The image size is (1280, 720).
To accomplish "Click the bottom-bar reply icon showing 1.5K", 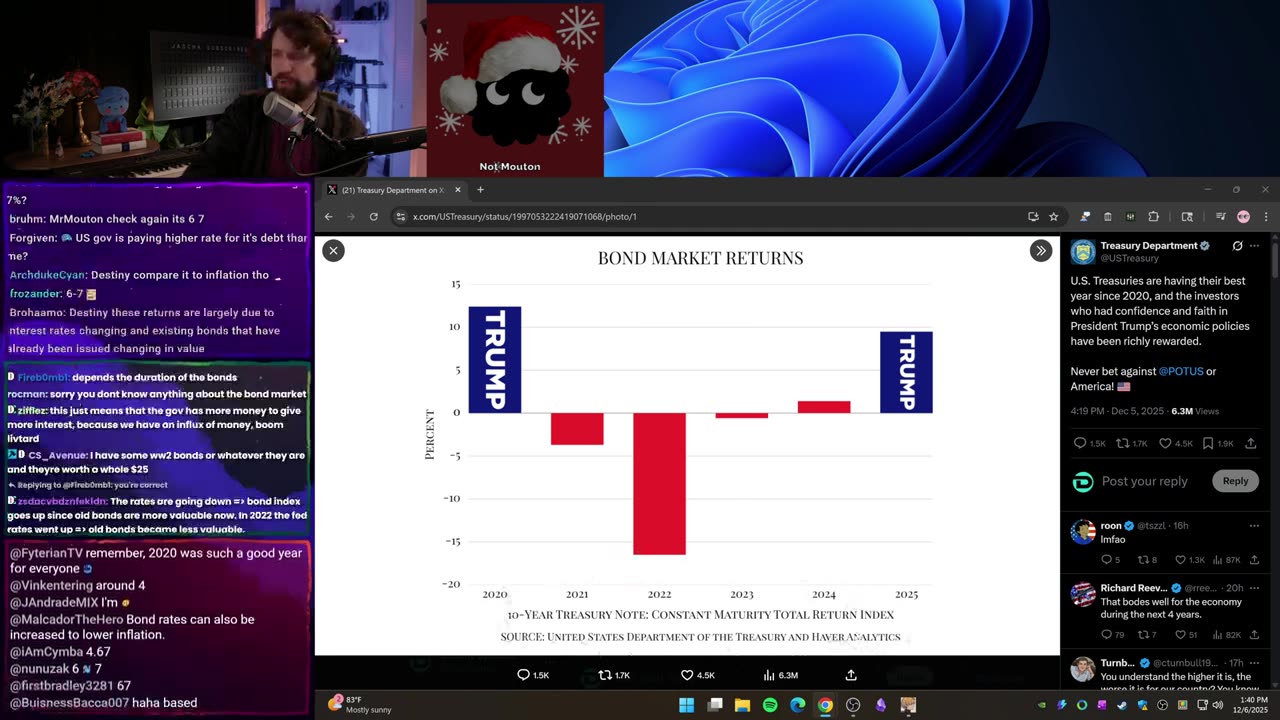I will [x=523, y=675].
